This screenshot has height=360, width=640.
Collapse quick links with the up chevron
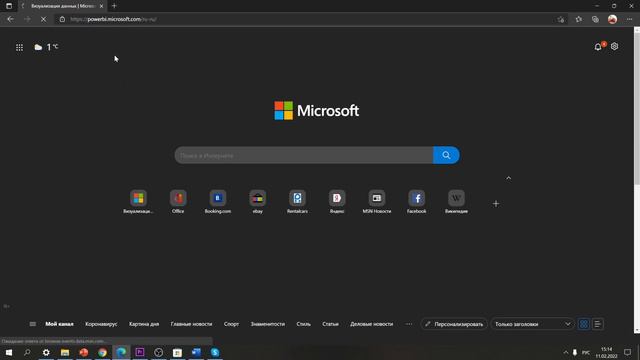point(509,178)
